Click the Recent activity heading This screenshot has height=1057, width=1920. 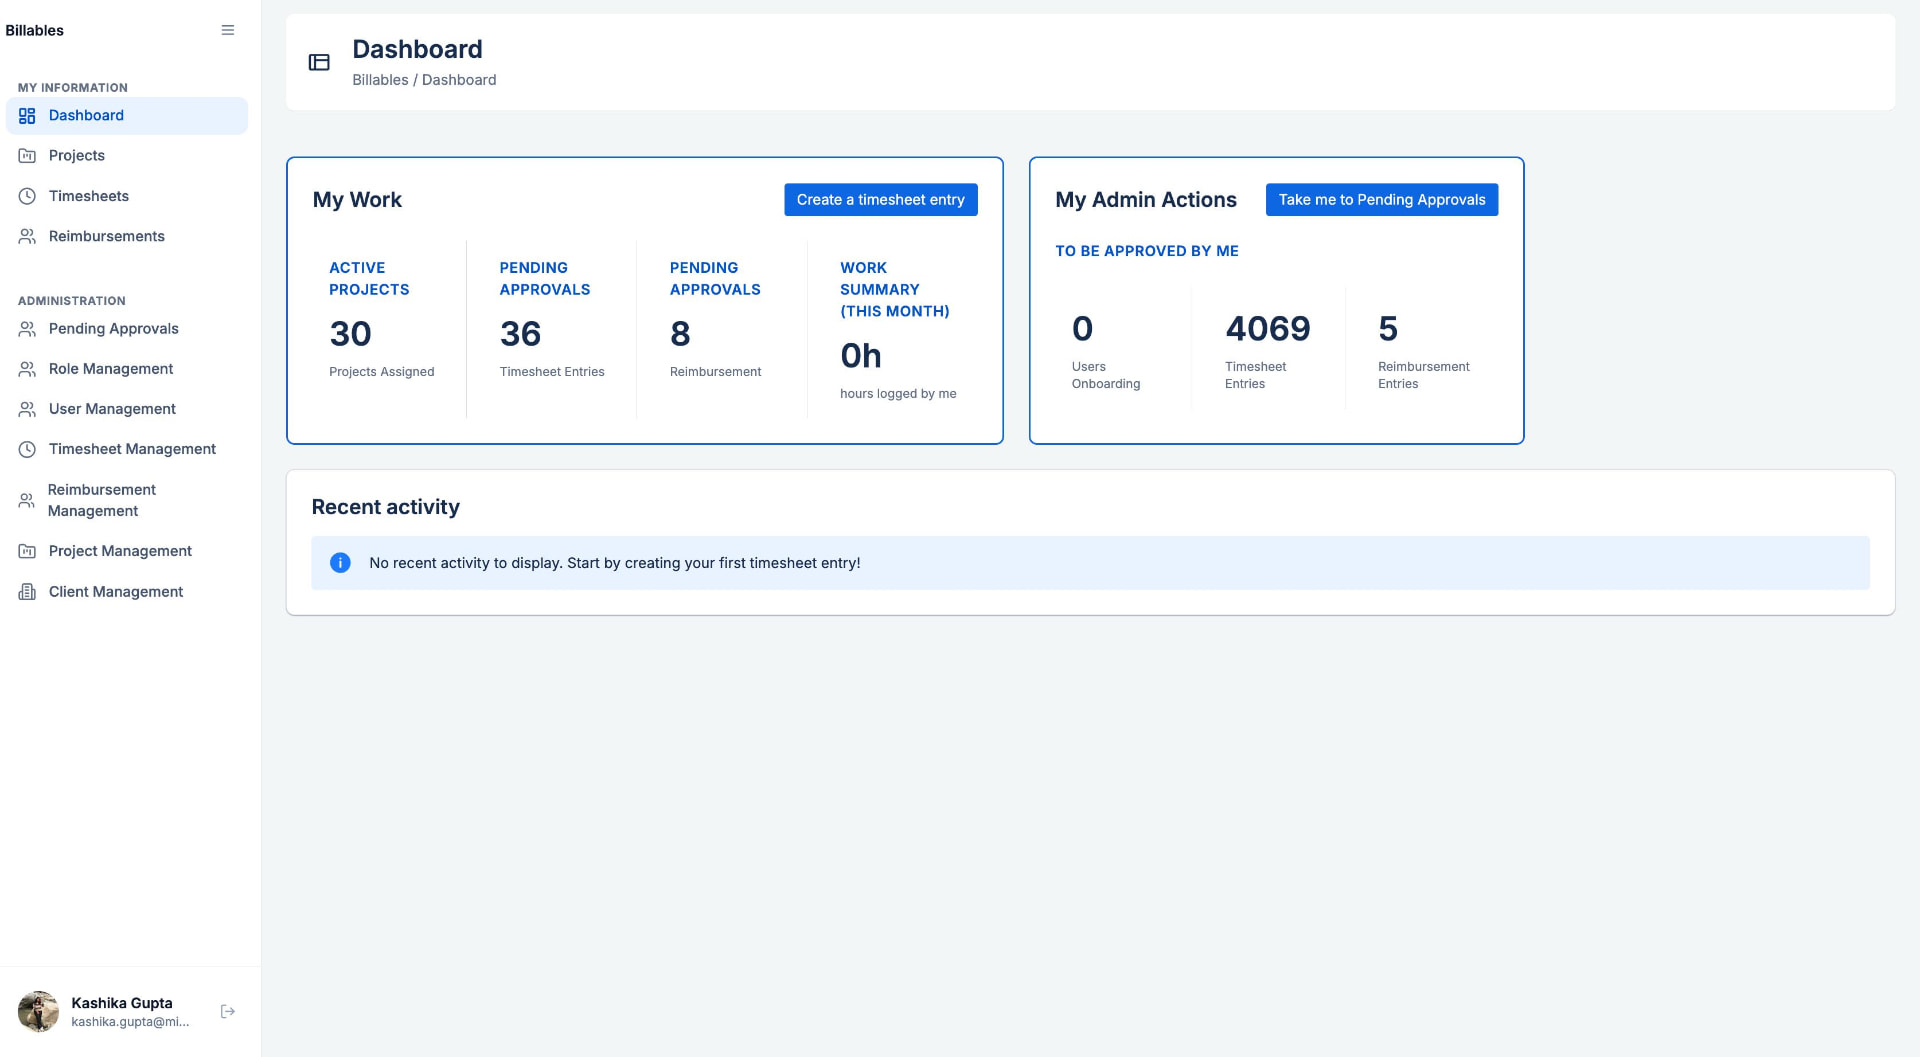[385, 507]
